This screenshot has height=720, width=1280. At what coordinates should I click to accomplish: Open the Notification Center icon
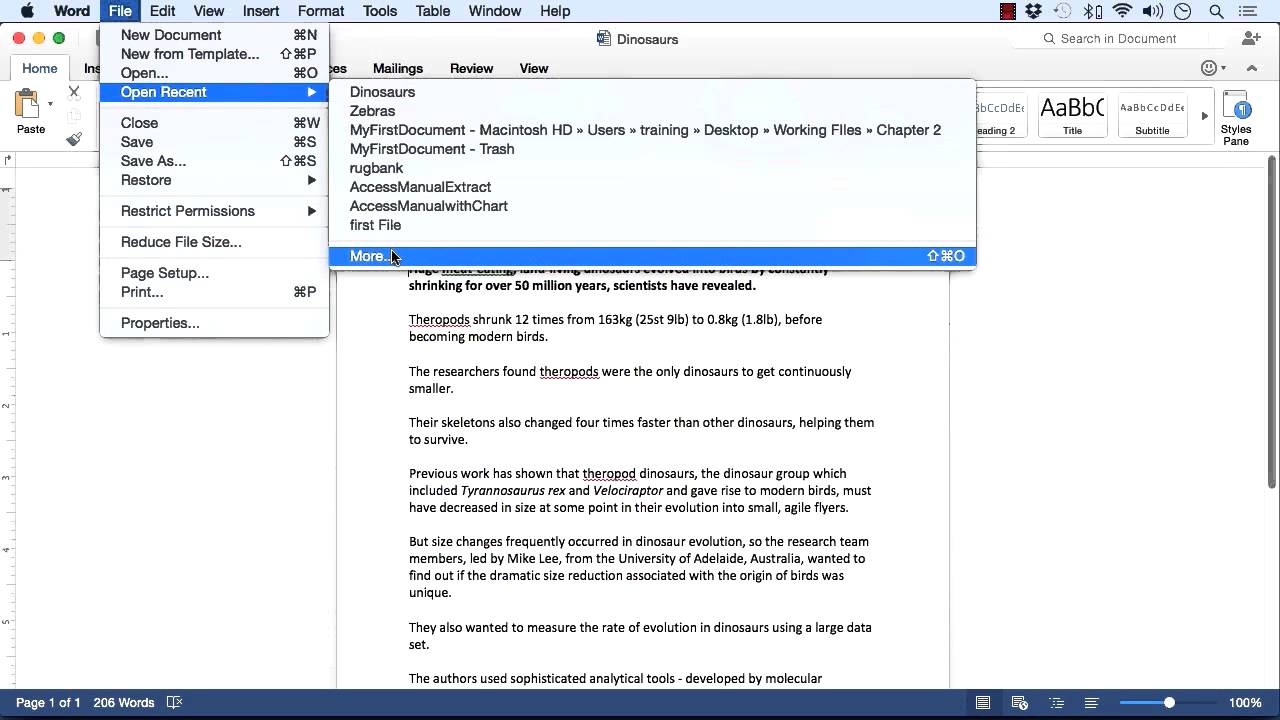click(1250, 11)
